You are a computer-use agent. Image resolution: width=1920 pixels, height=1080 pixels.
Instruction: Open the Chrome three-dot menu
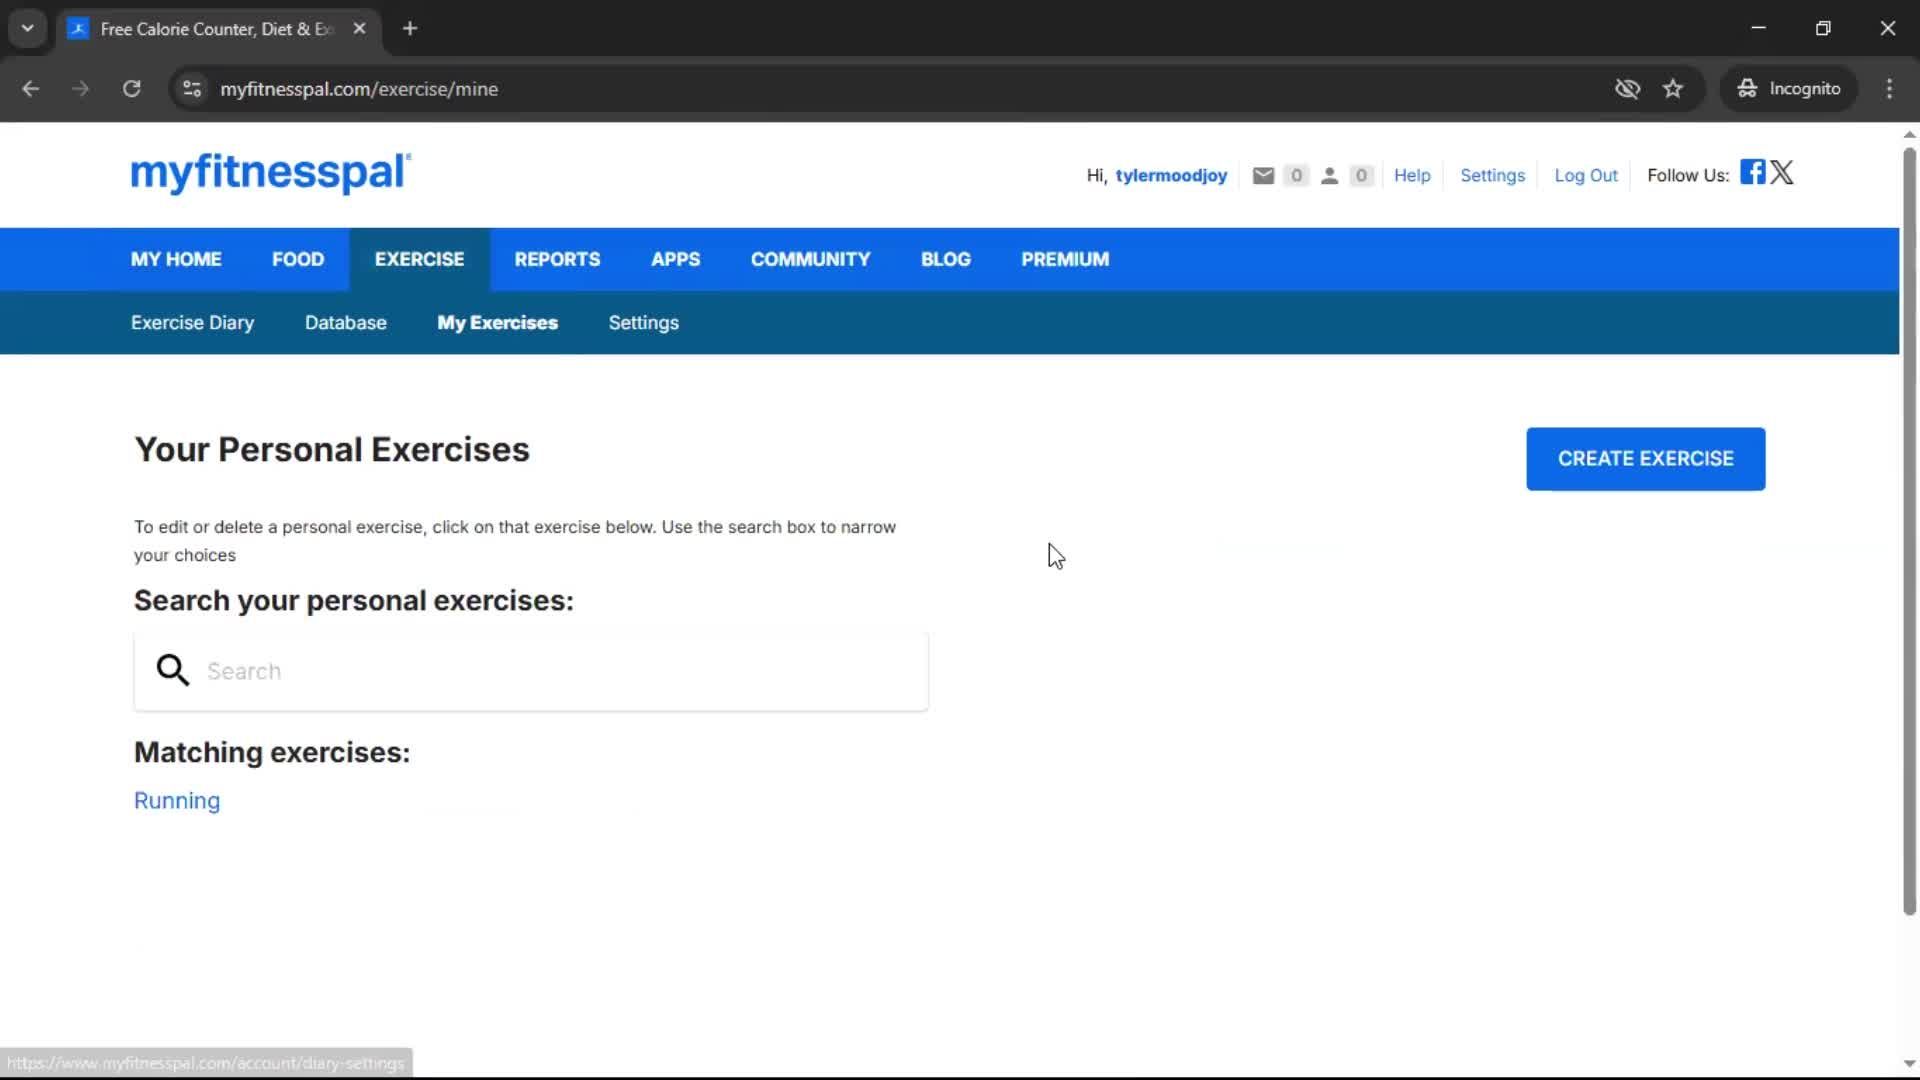1889,89
